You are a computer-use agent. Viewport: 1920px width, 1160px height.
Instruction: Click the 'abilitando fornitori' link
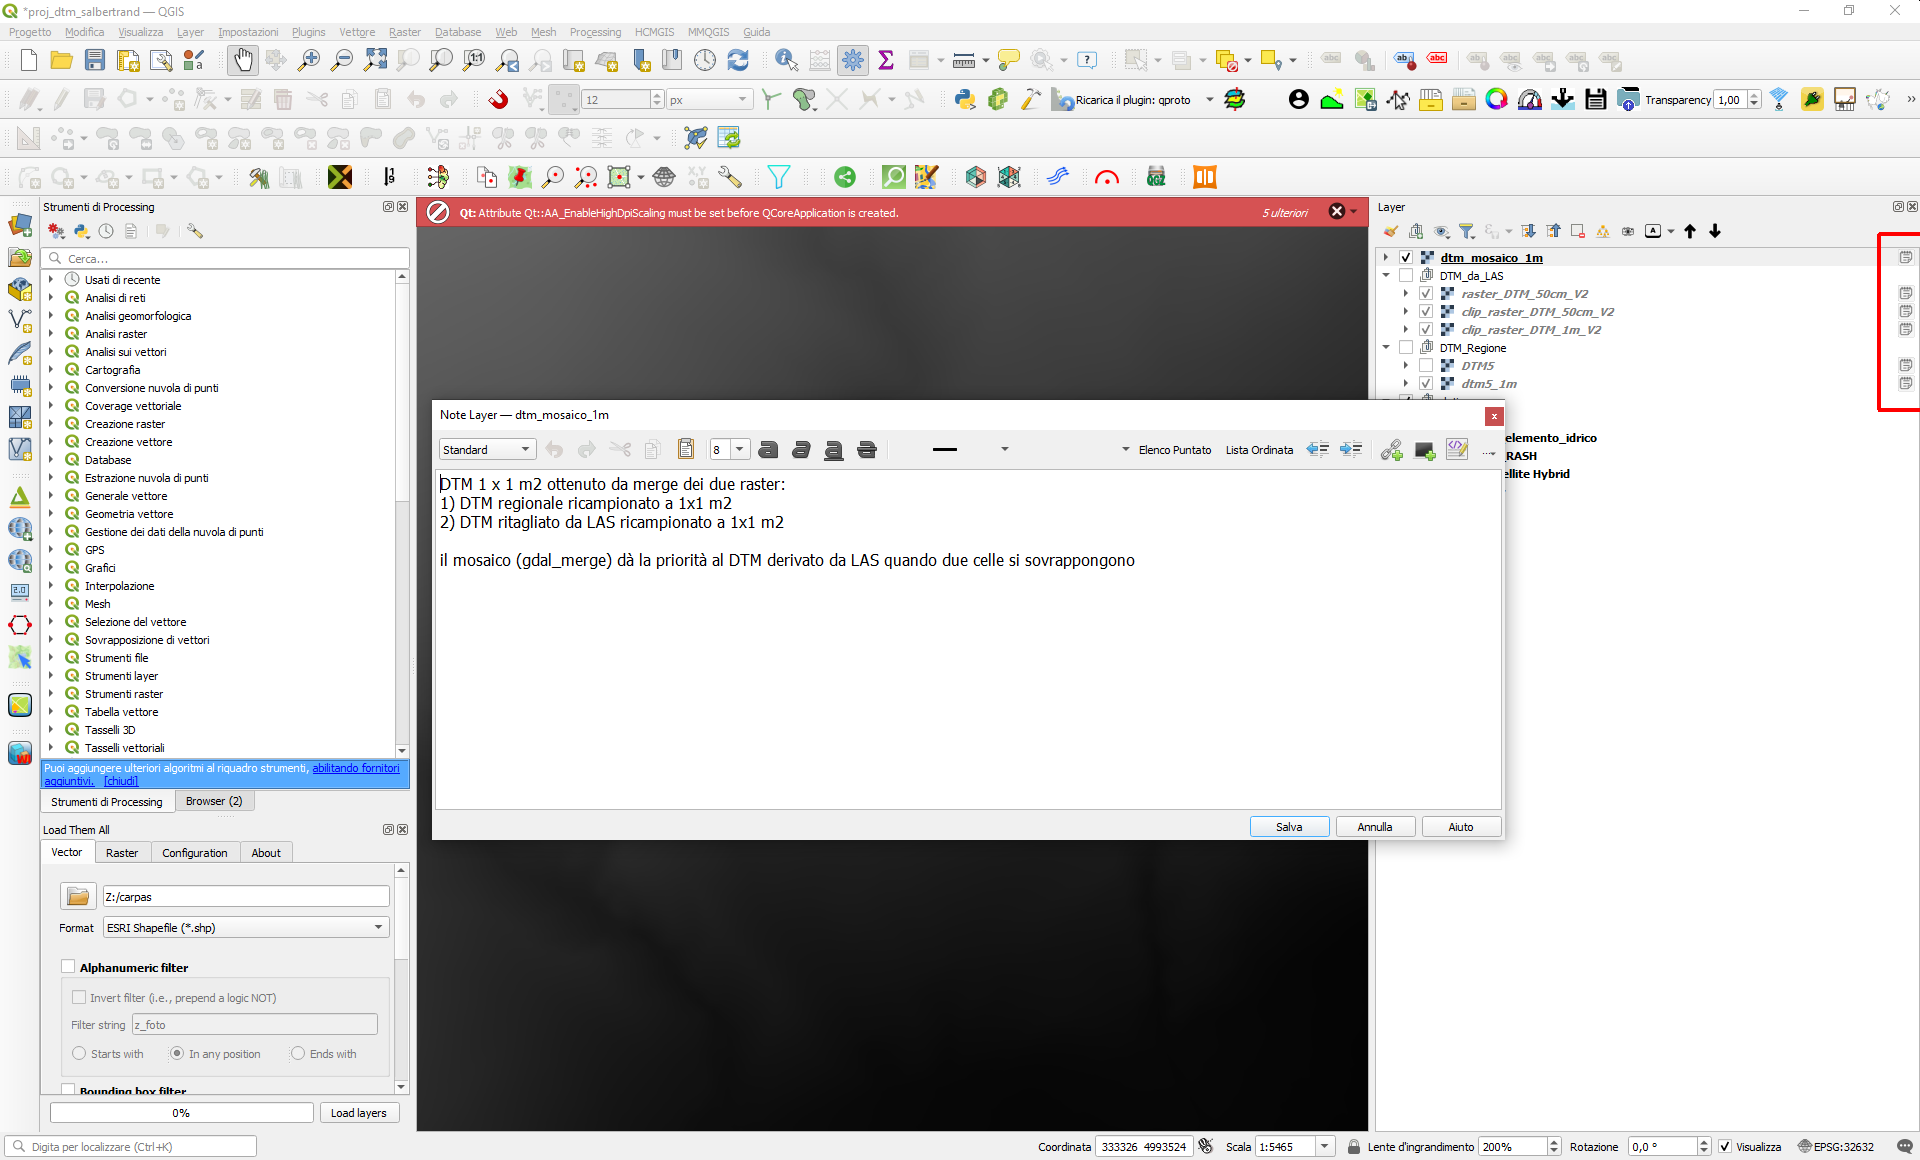tap(356, 768)
